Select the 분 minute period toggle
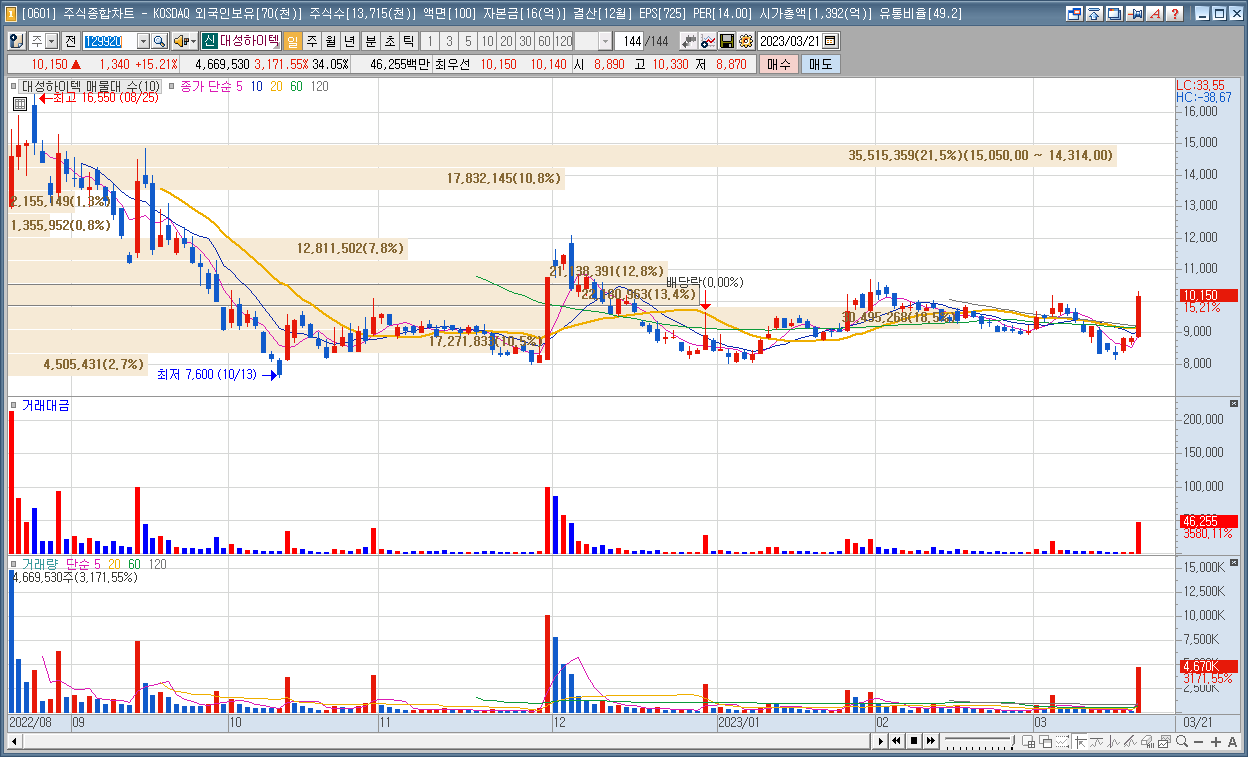The height and width of the screenshot is (757, 1248). (x=370, y=41)
